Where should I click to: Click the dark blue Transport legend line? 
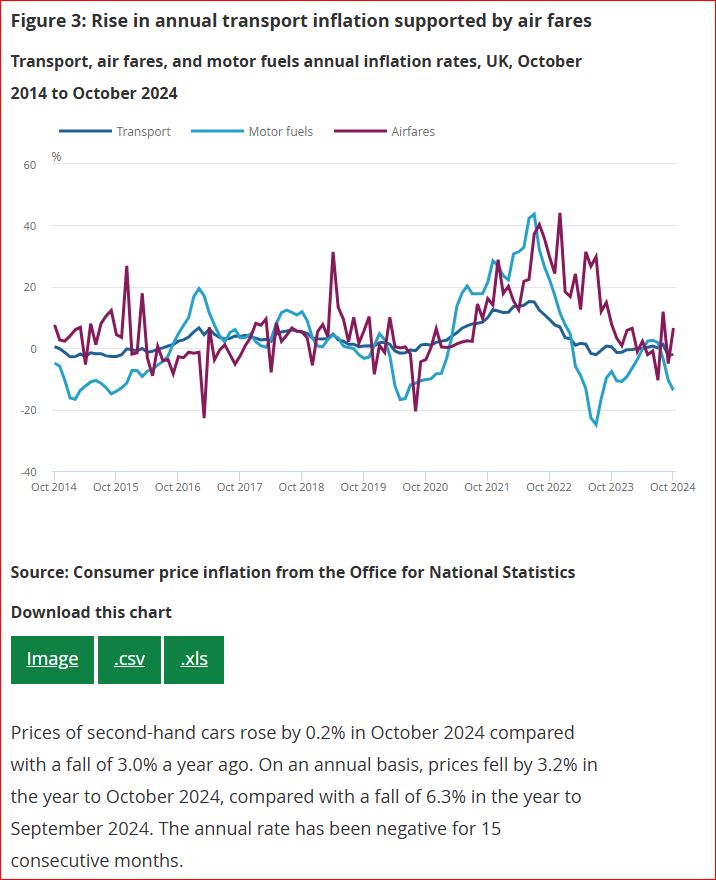85,131
